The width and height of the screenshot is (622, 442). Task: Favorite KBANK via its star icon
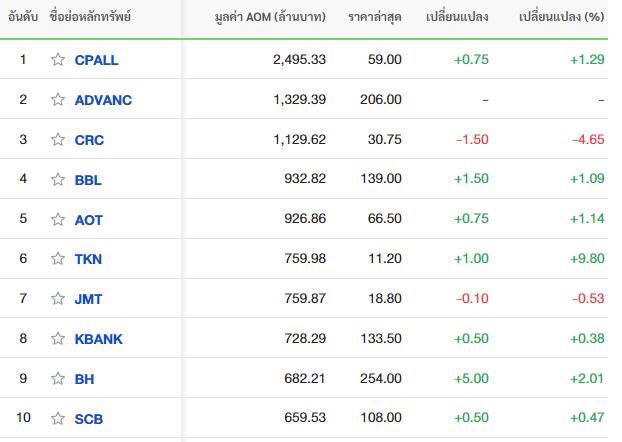pyautogui.click(x=58, y=338)
